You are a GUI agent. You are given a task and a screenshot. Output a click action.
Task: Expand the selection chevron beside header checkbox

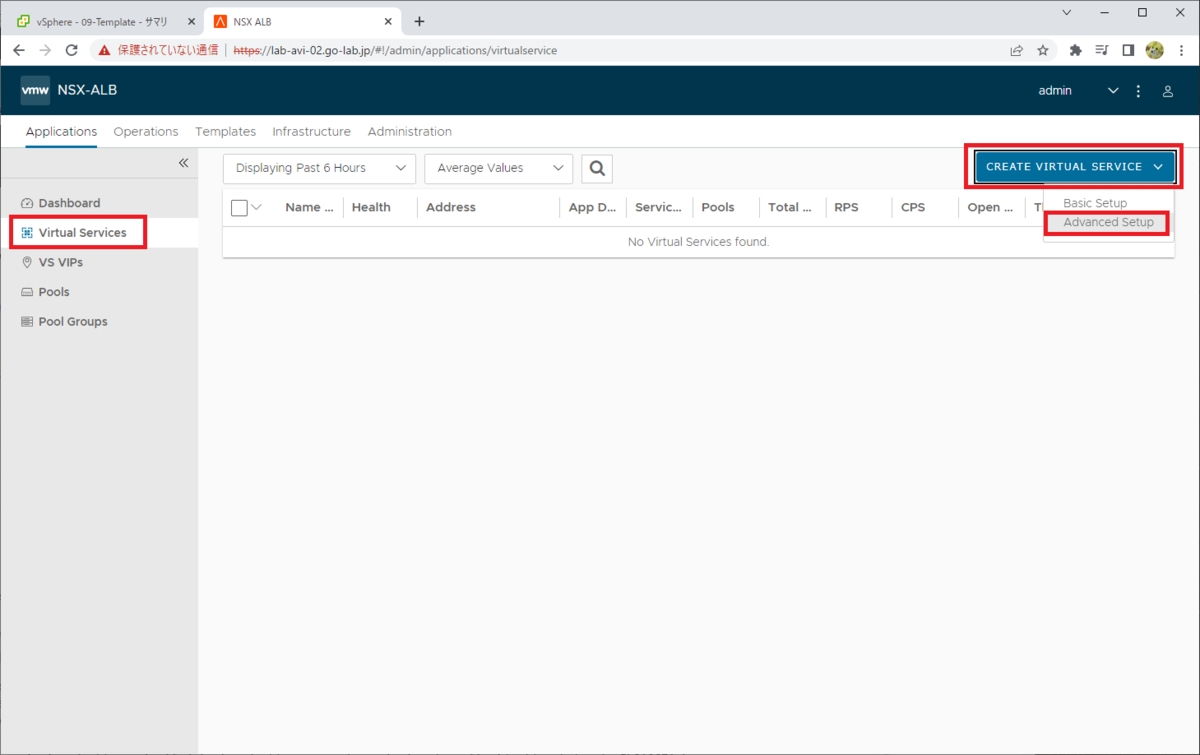point(256,208)
